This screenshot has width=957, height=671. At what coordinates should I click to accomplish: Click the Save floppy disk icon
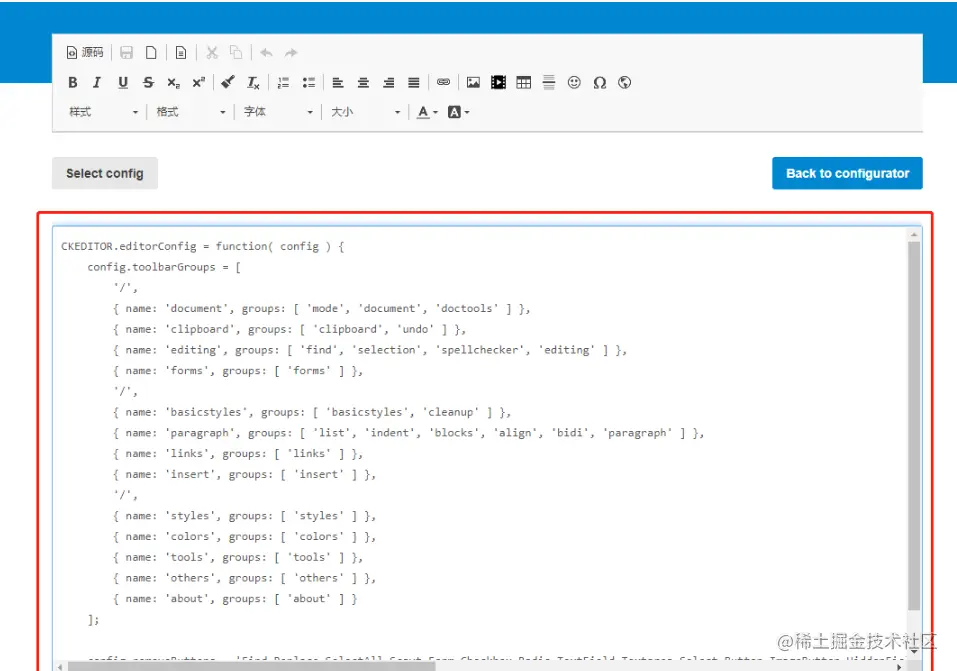tap(126, 53)
